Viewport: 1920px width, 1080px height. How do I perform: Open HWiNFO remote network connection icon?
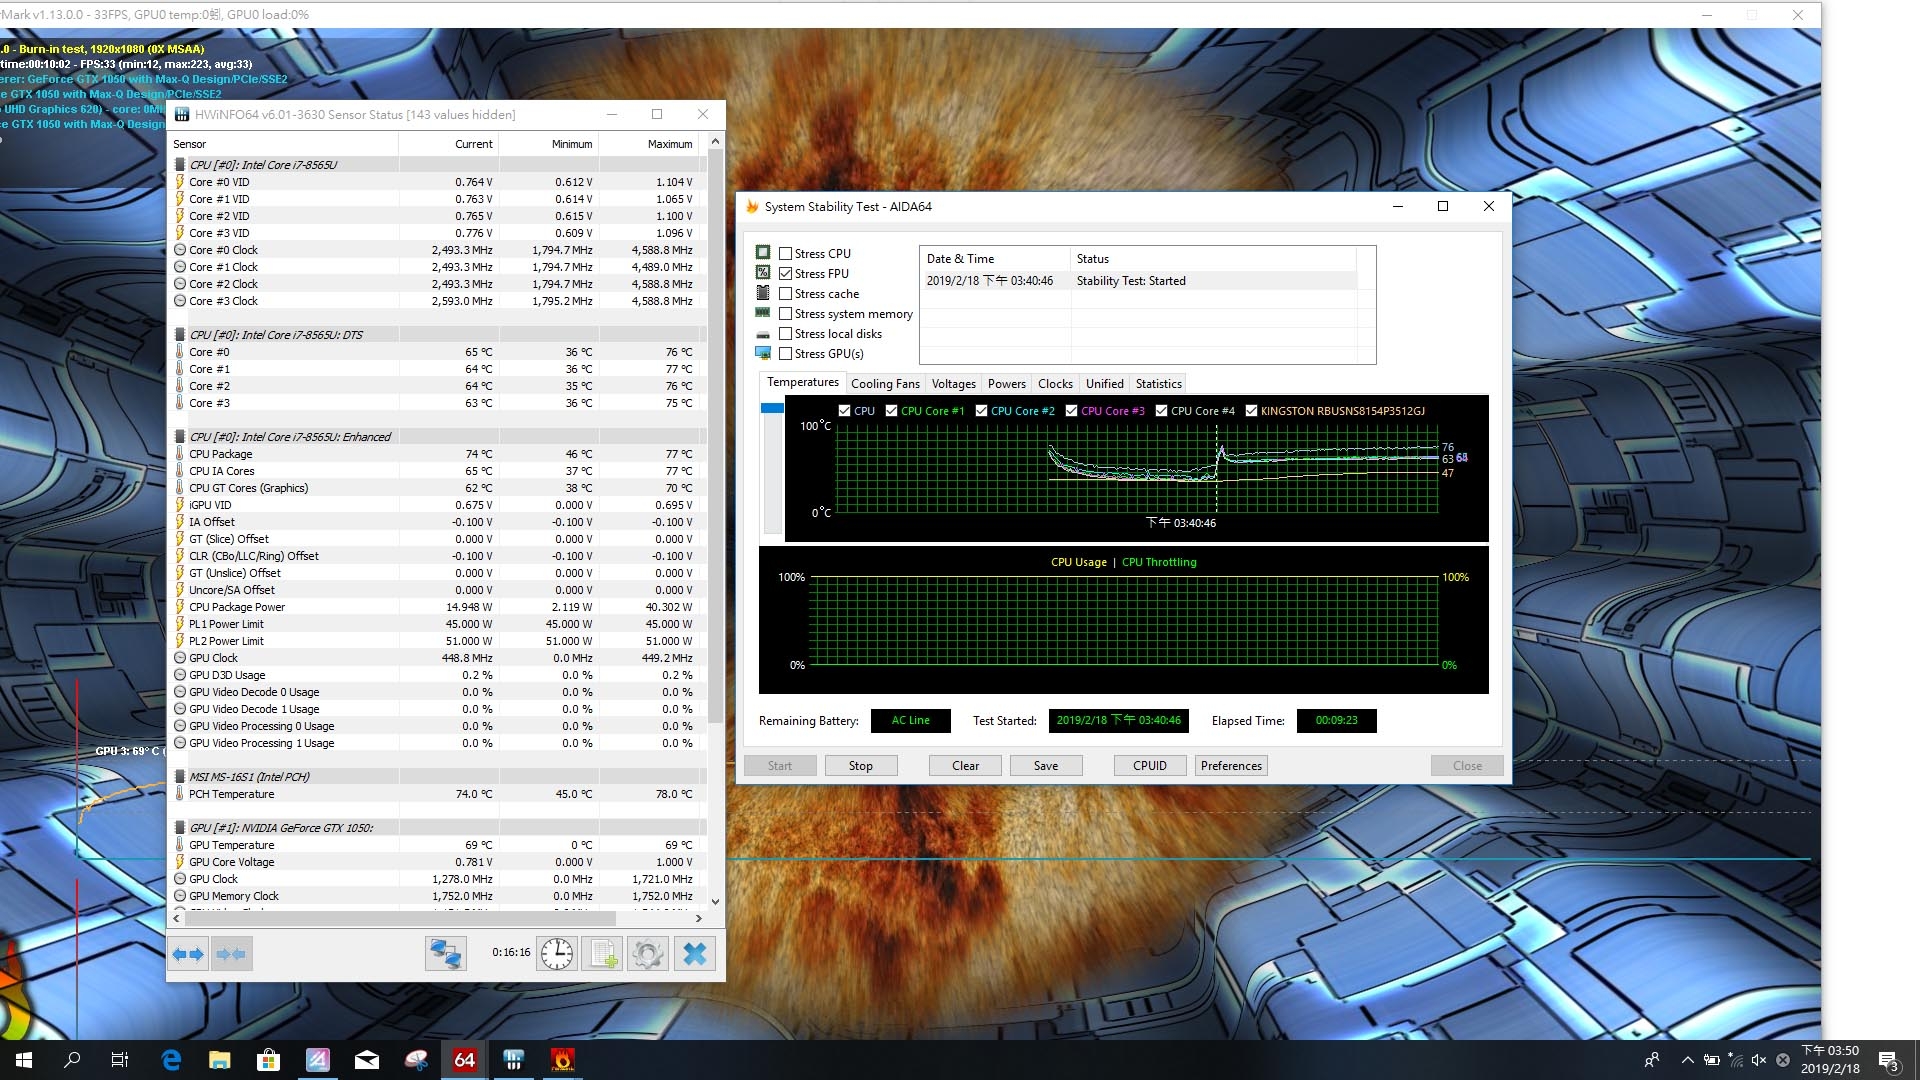point(445,954)
